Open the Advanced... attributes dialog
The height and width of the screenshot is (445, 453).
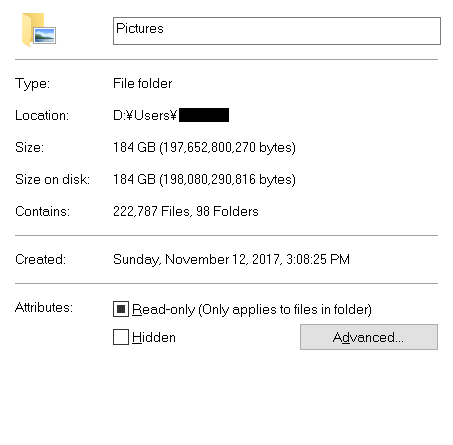369,337
